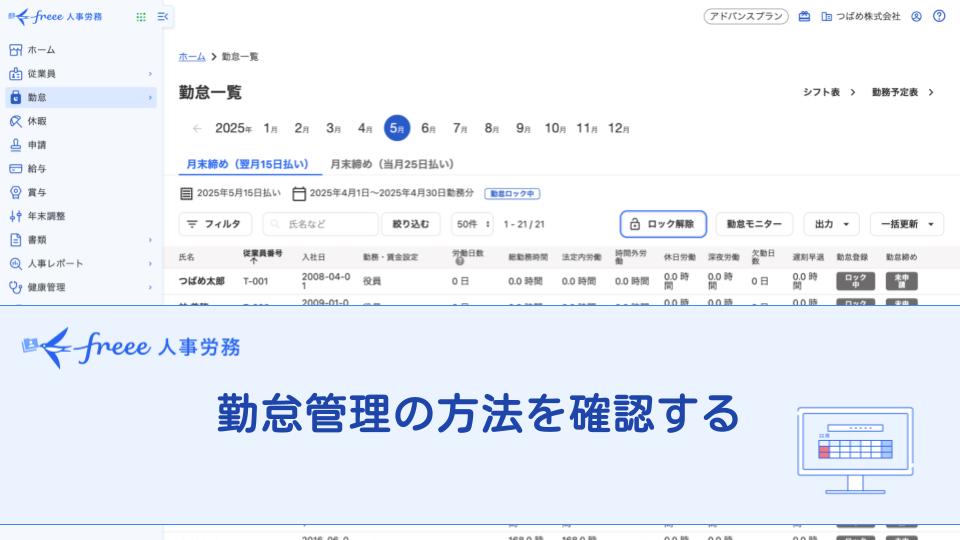The height and width of the screenshot is (540, 960).
Task: Click the 給与 card icon
Action: pos(16,169)
